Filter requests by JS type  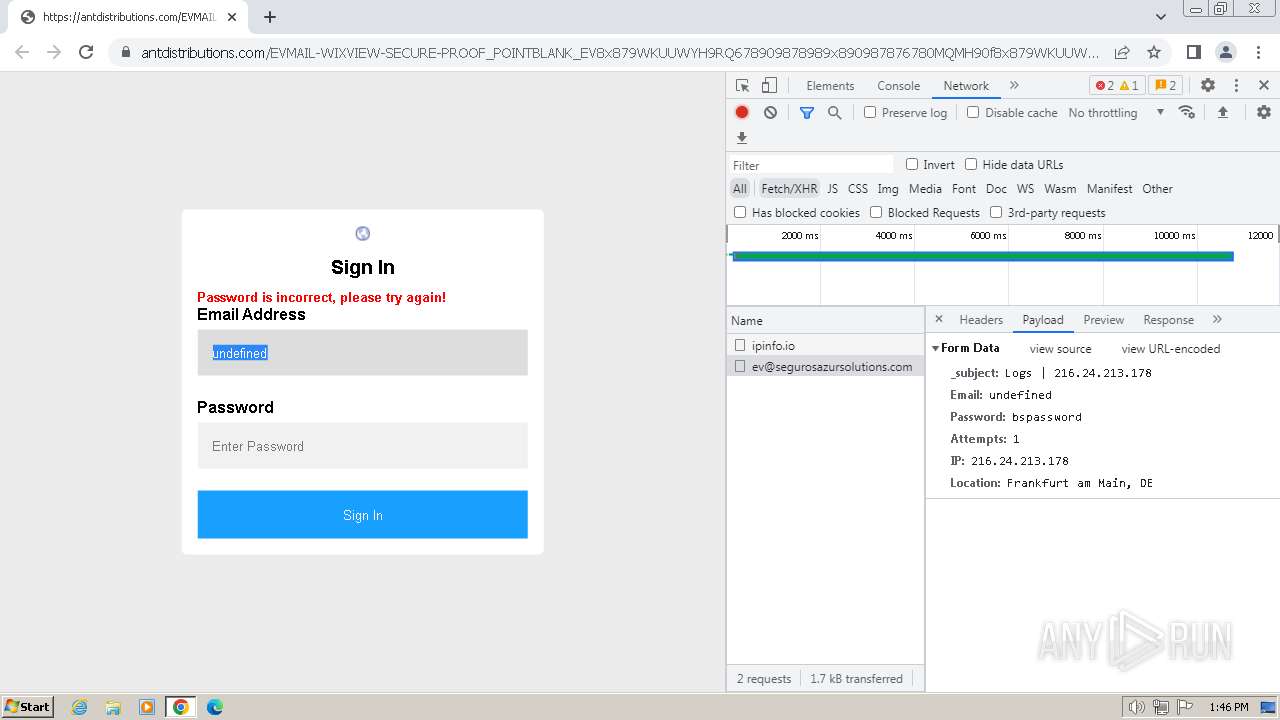[832, 188]
